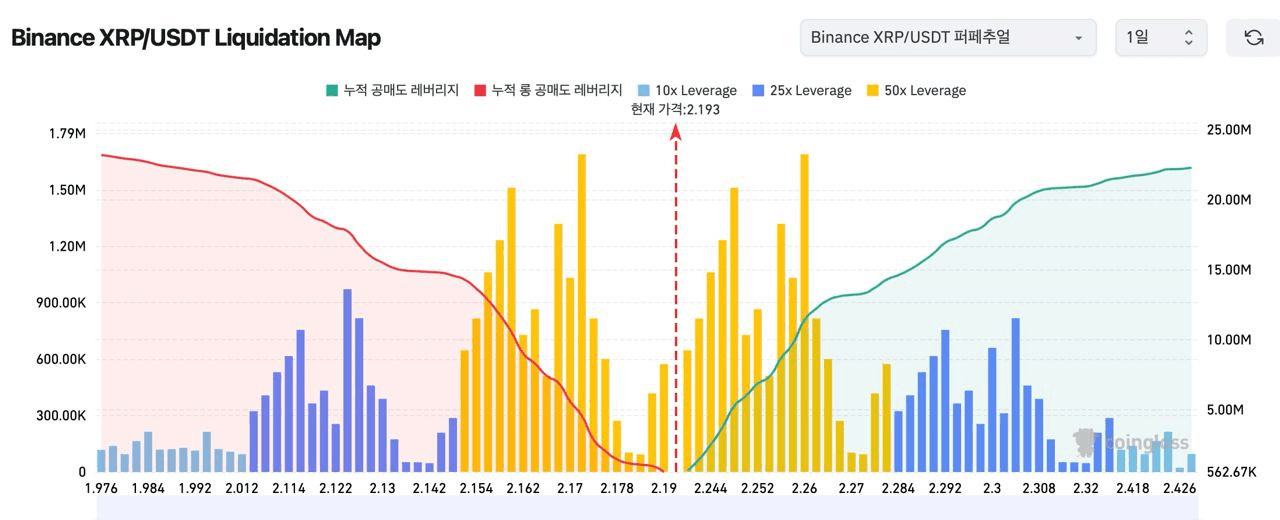Click the green 누적 공매도 legend swatch
Image resolution: width=1280 pixels, height=520 pixels.
click(x=332, y=90)
